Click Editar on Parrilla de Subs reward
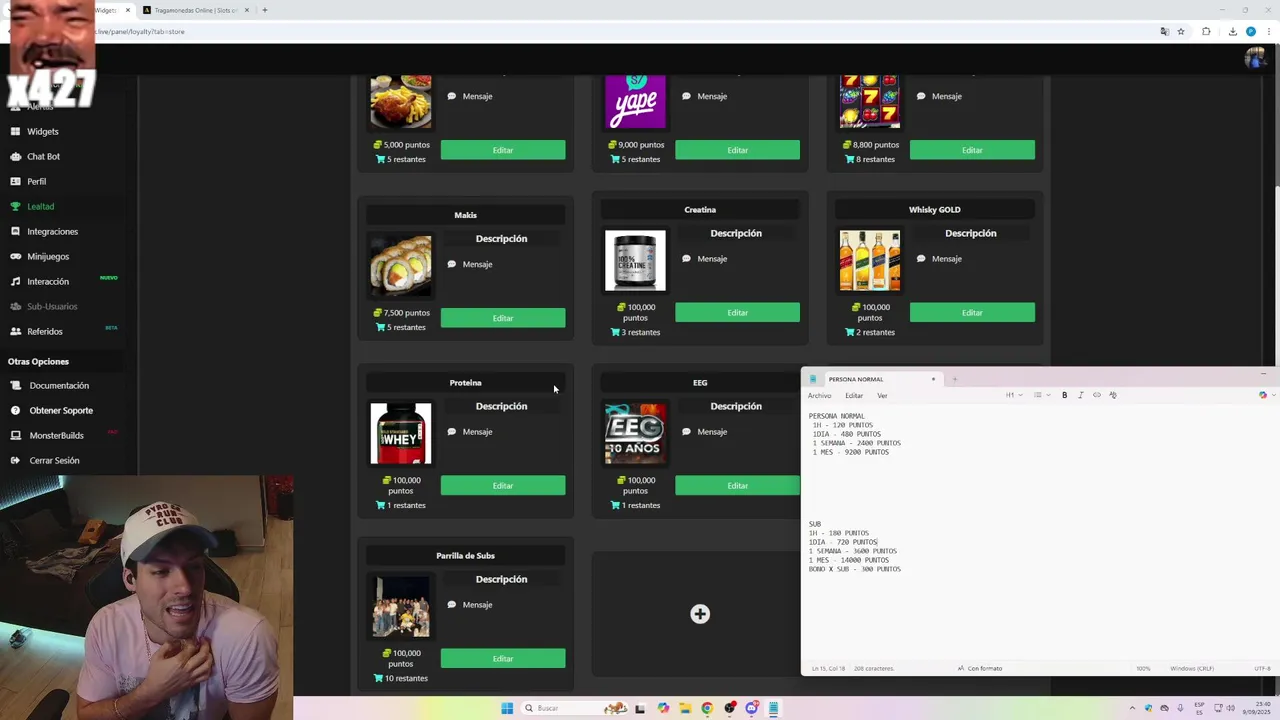The image size is (1280, 720). tap(503, 658)
